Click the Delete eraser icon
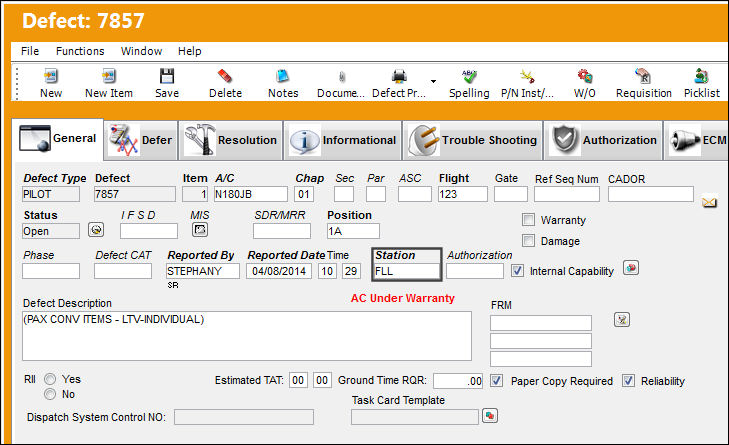 225,76
